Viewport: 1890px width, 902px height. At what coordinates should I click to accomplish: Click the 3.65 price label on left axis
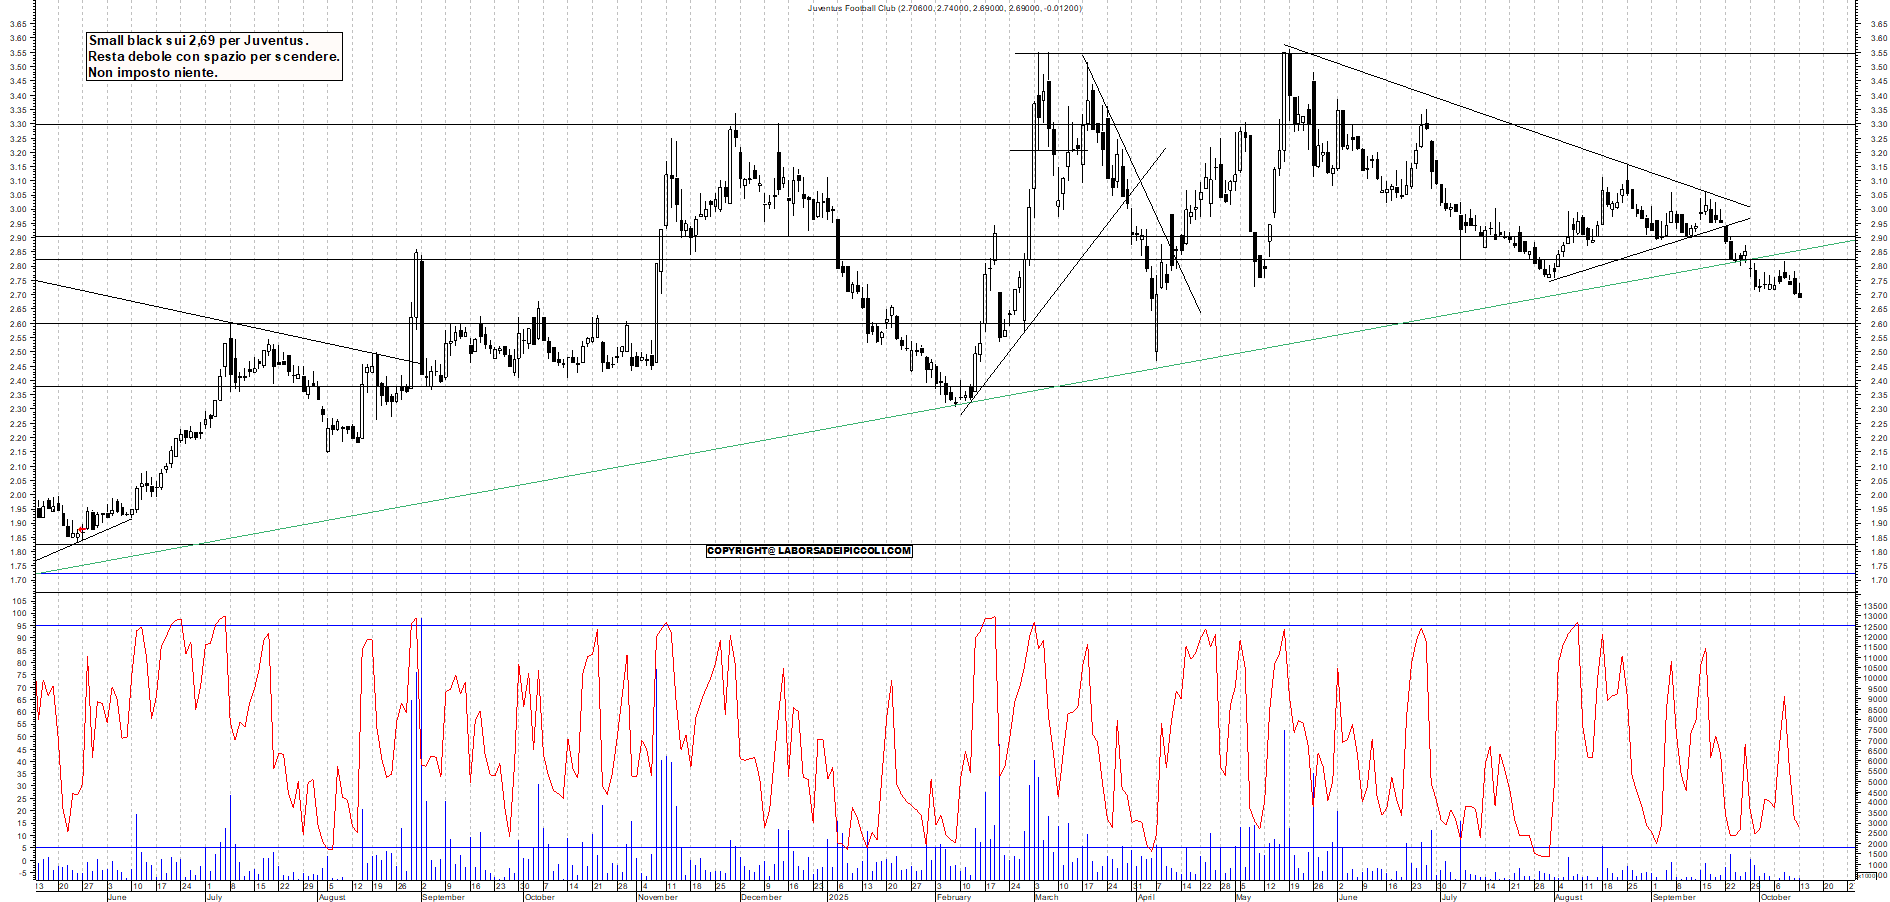coord(18,25)
